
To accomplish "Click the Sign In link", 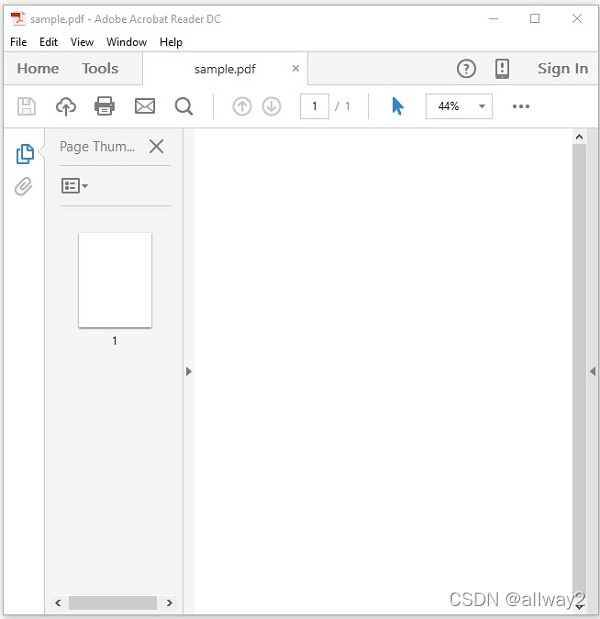I will [563, 69].
